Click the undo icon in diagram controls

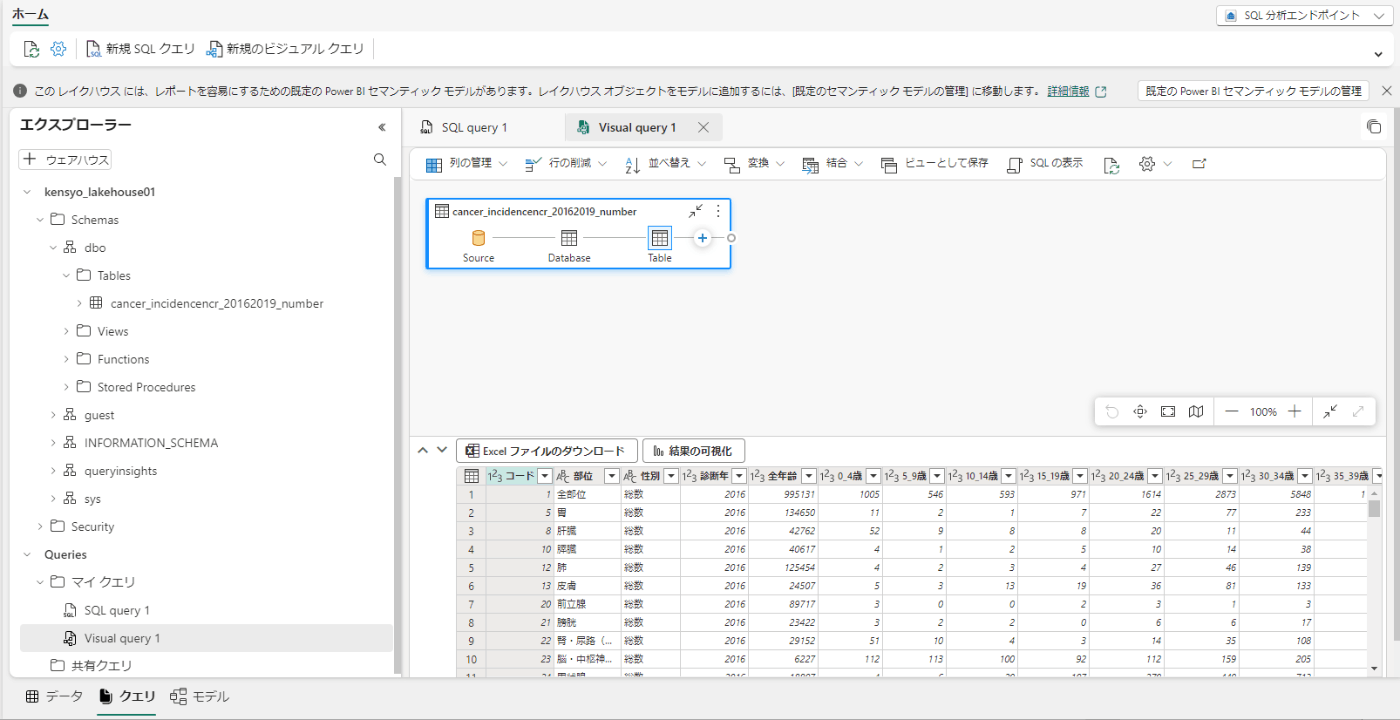[1112, 412]
